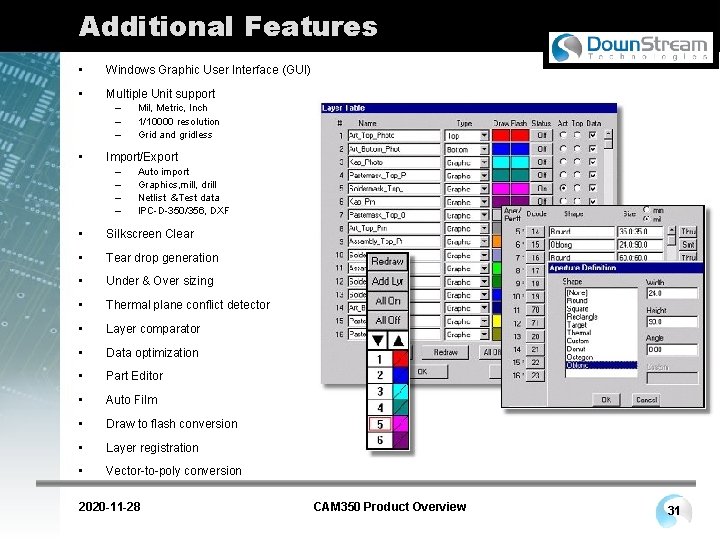The width and height of the screenshot is (720, 540).
Task: Click the red color box of layer bar row 1
Action: tap(400, 359)
